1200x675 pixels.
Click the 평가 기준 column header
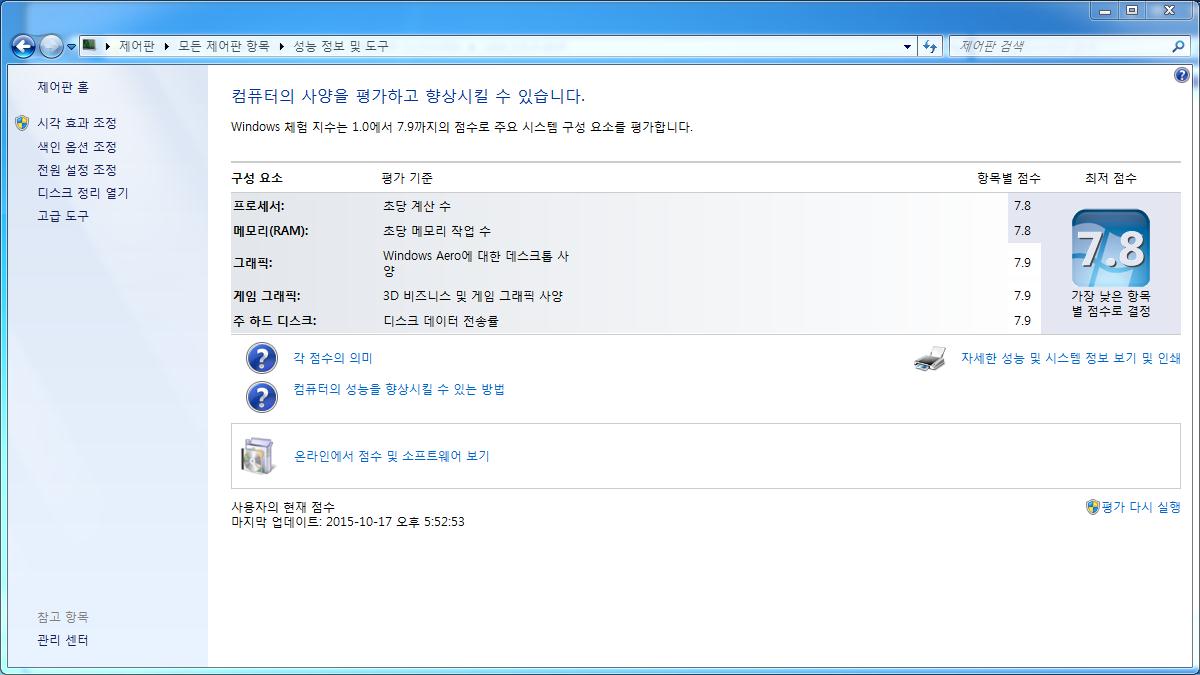[x=407, y=178]
